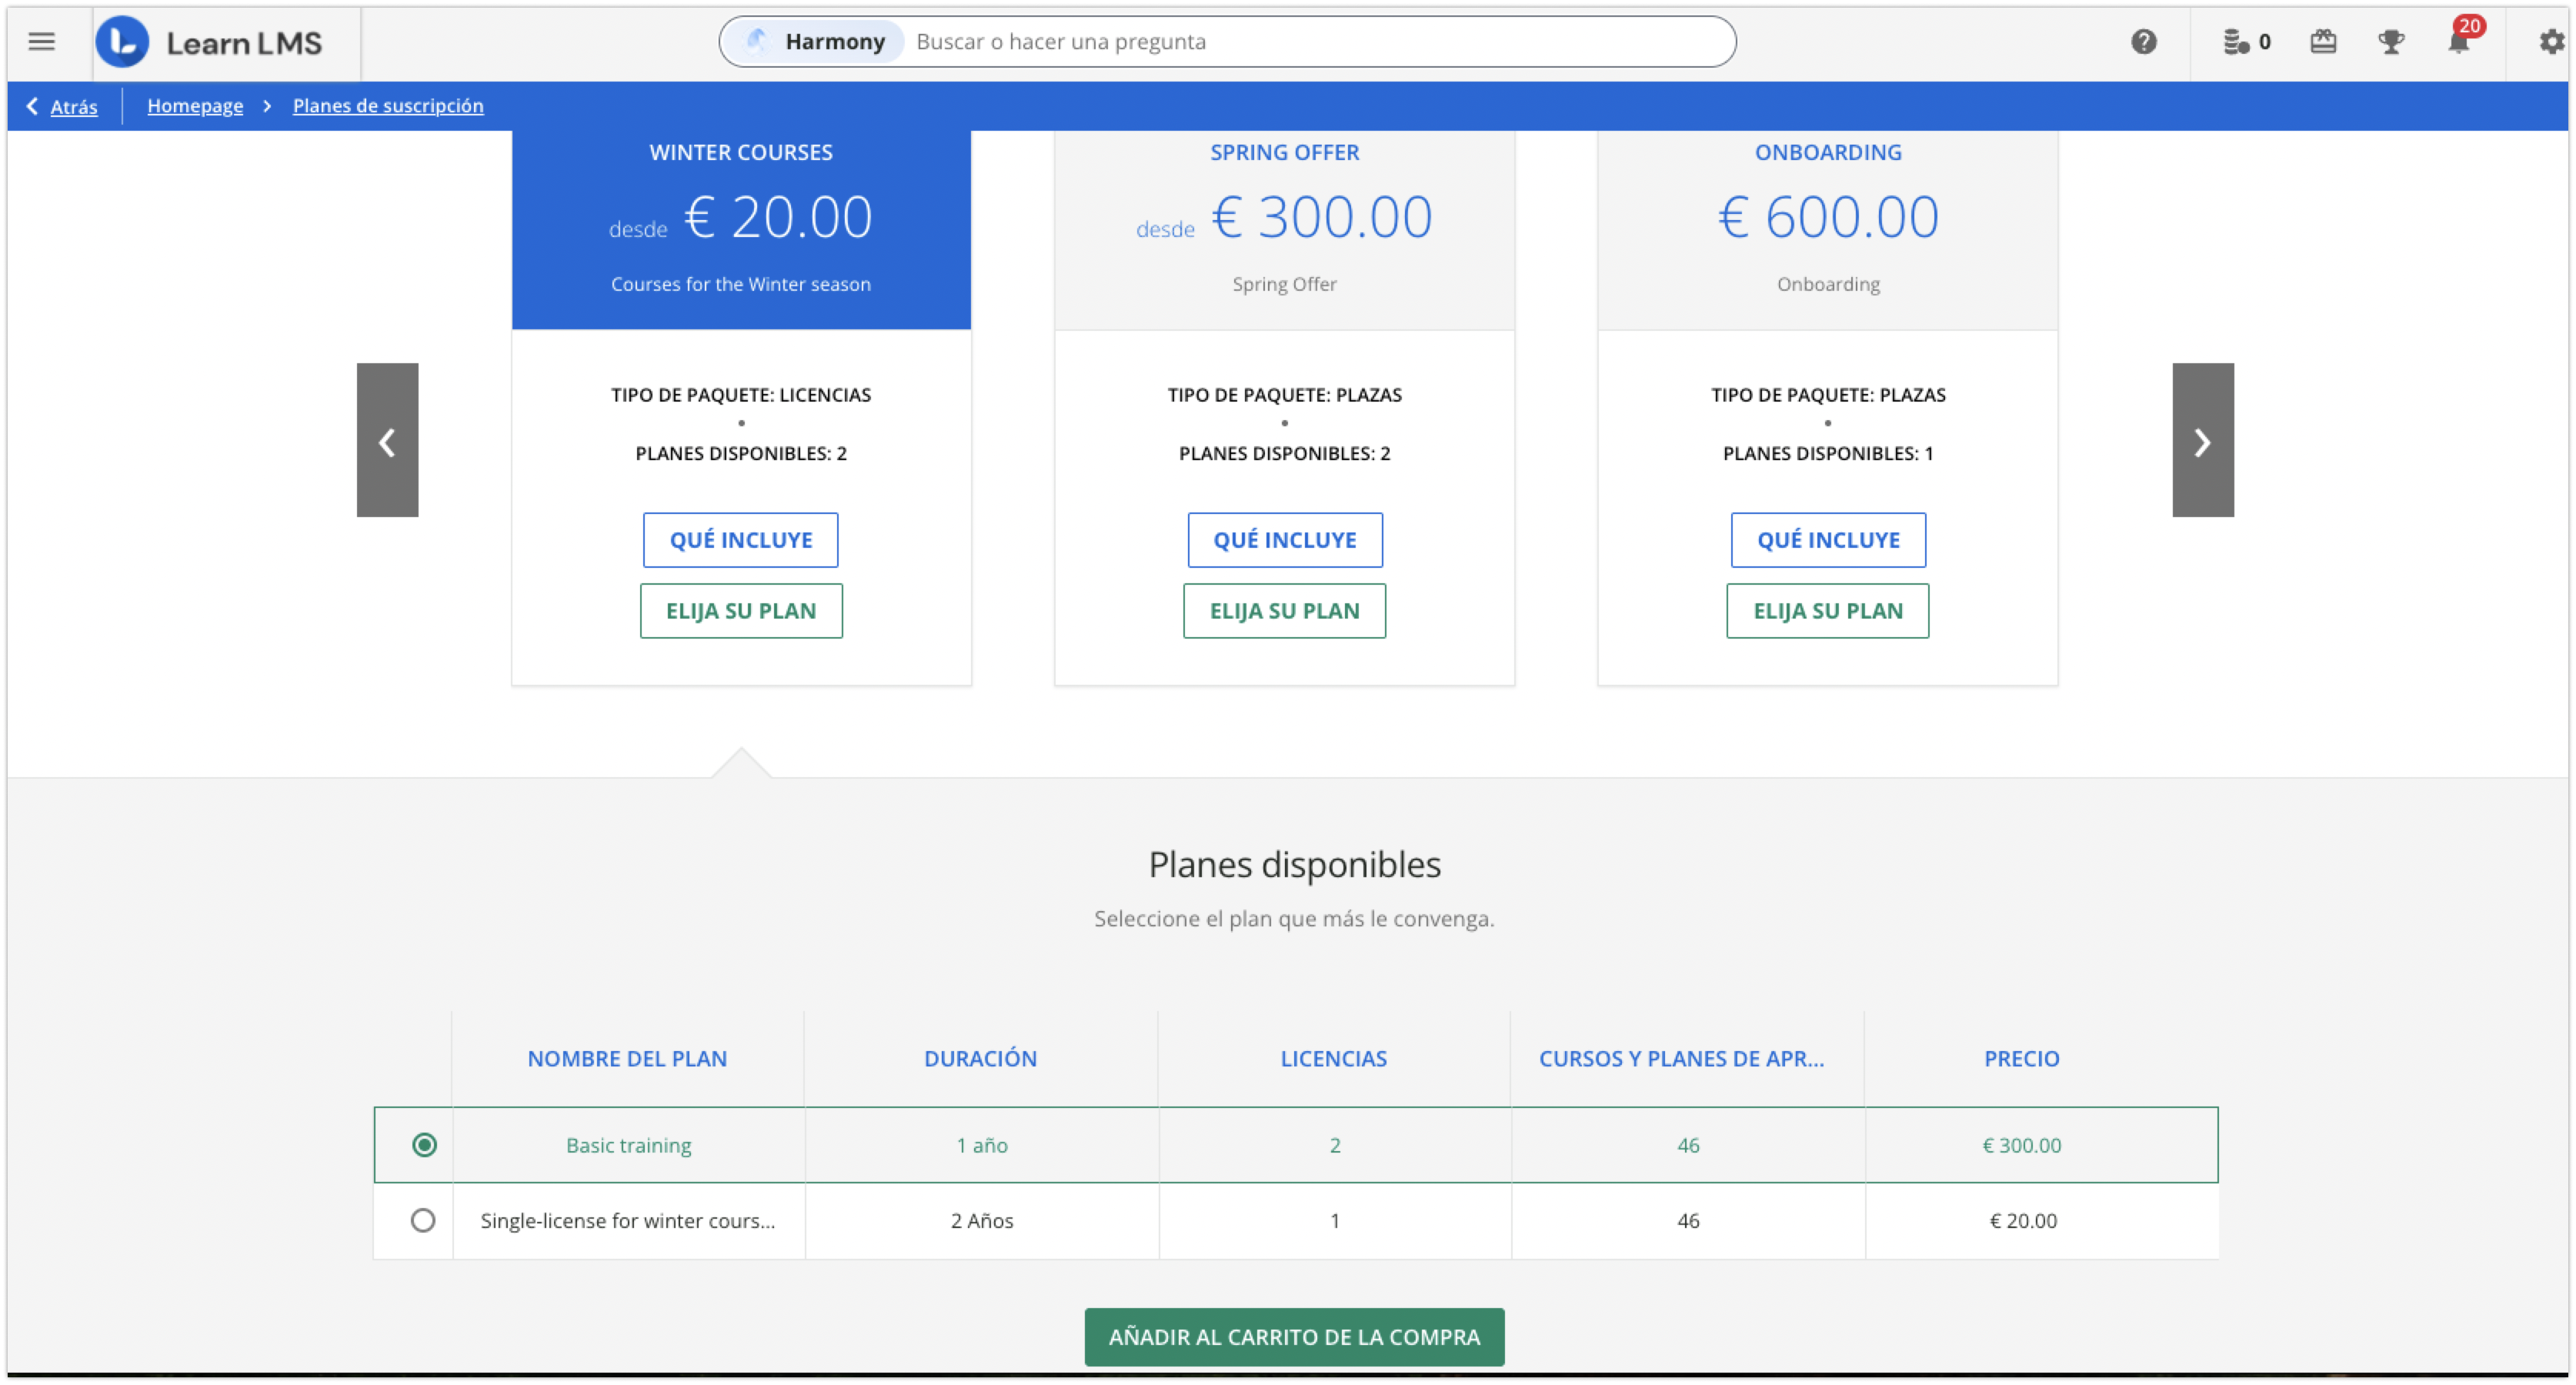Screen dimensions: 2576x1385
Task: Click QUÉ INCLUYE under Winter Courses
Action: [740, 539]
